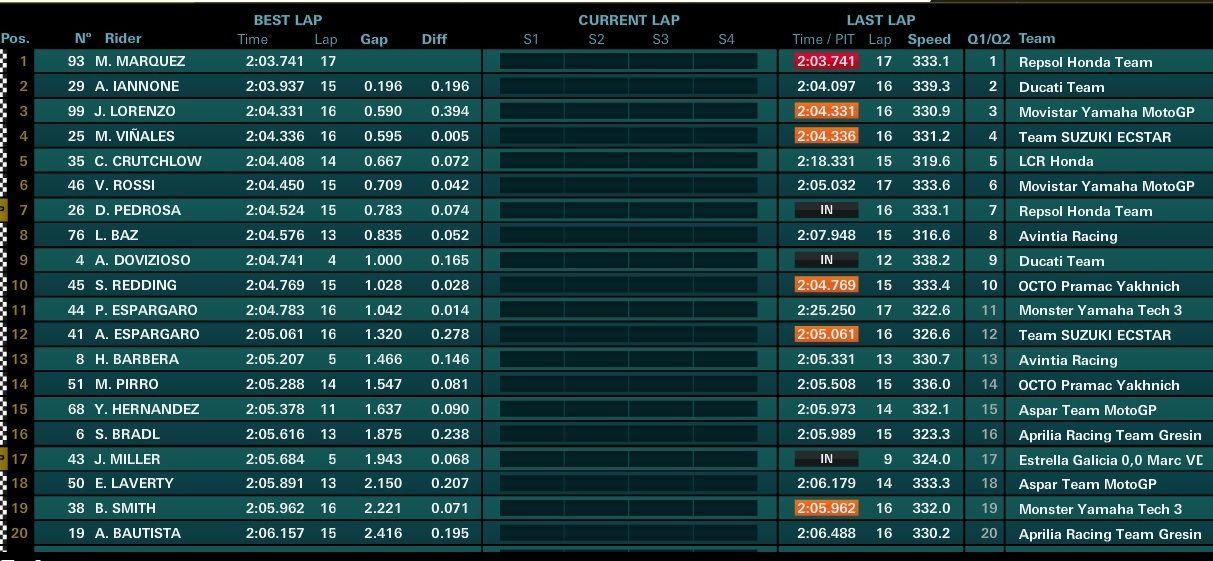1213x561 pixels.
Task: Select the CURRENT LAP column group header
Action: pos(629,20)
